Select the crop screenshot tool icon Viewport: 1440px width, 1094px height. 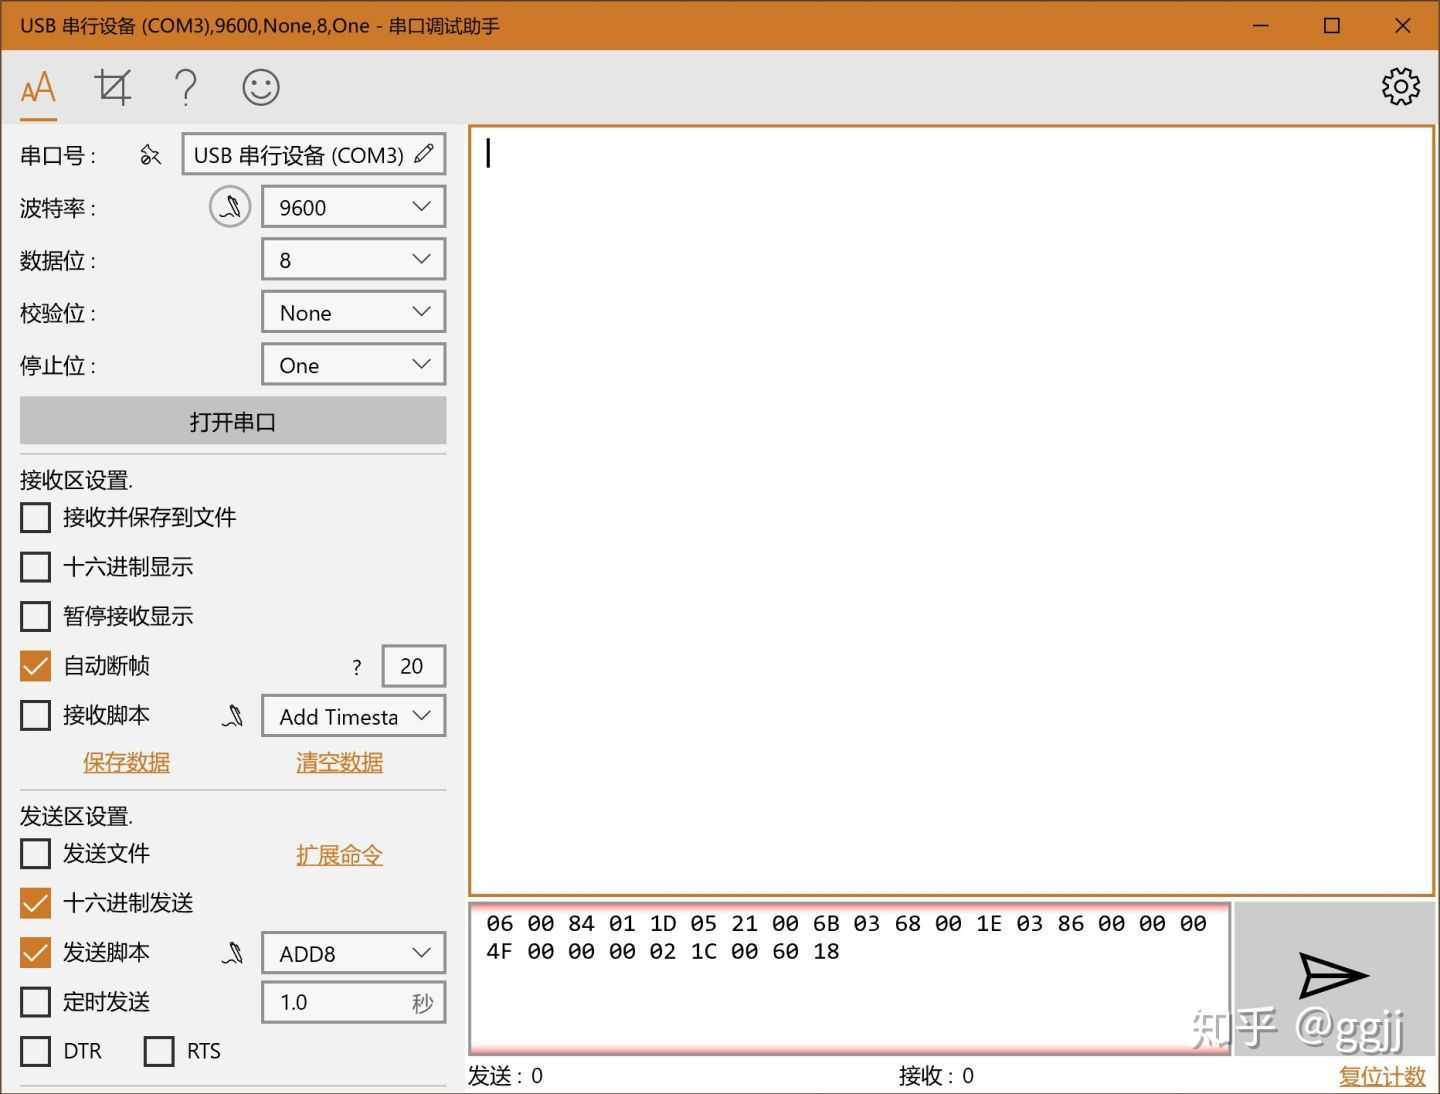point(112,88)
